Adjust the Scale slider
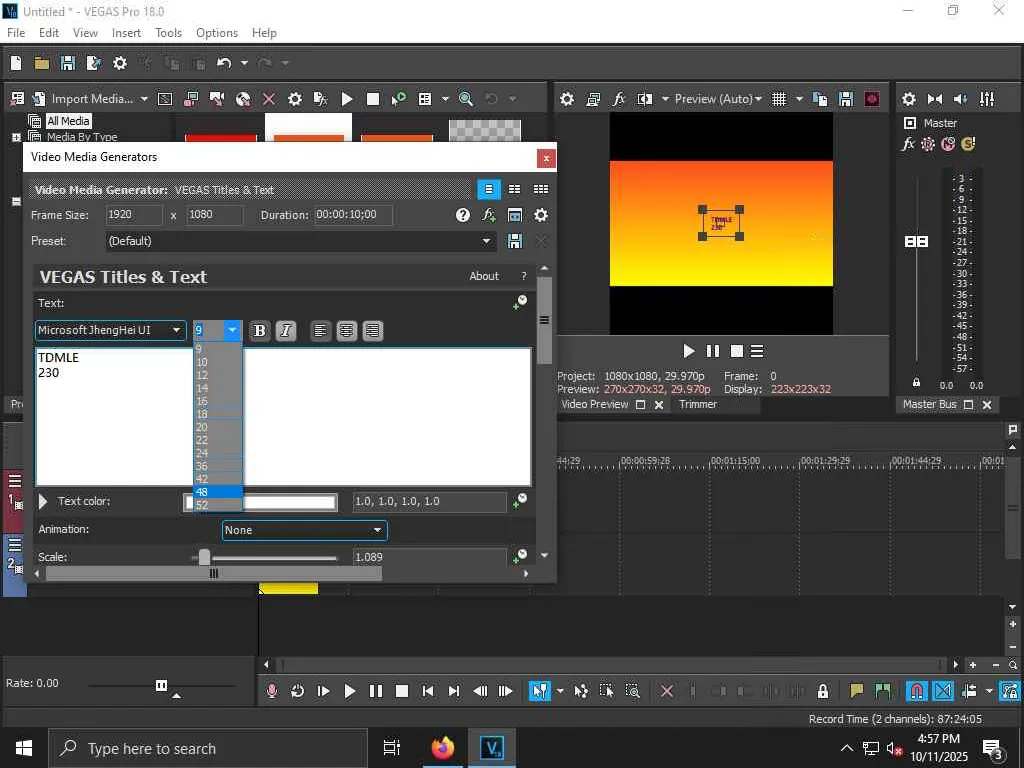1024x768 pixels. (x=204, y=557)
